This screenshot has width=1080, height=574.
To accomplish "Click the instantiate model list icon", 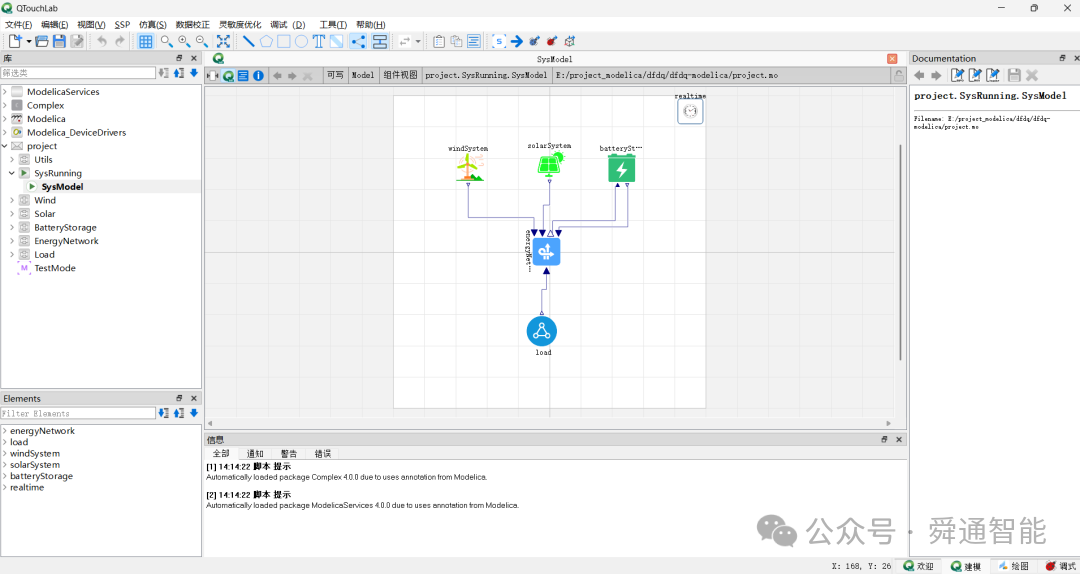I will (474, 41).
